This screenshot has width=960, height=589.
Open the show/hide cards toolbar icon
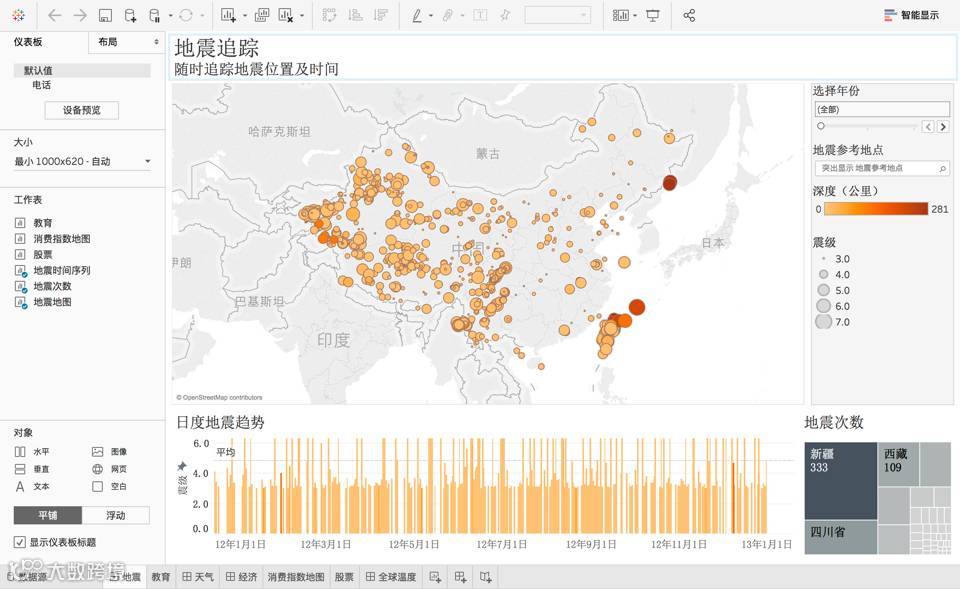[x=621, y=15]
